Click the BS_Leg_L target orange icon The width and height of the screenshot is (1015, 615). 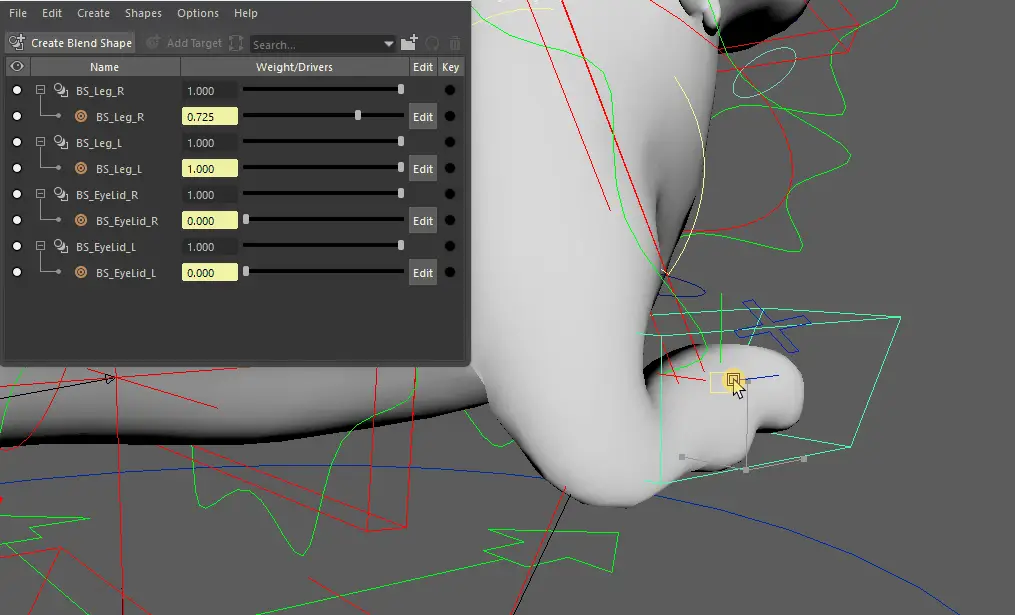[81, 169]
